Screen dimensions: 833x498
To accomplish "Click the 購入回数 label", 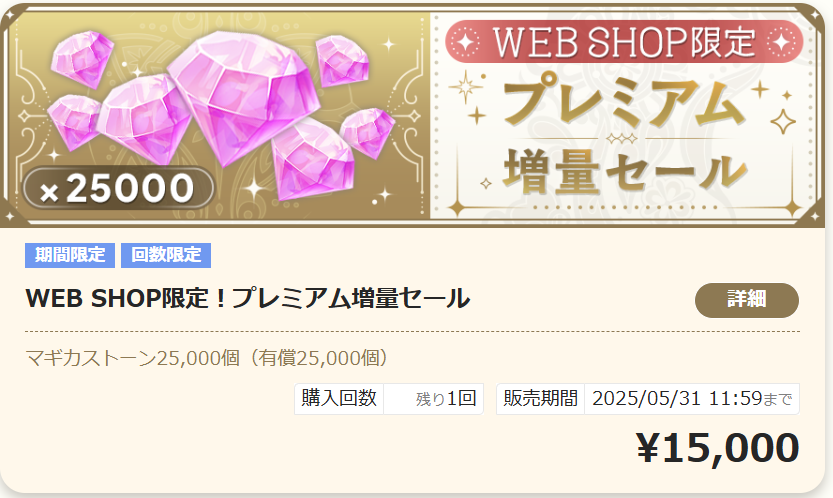I will [x=339, y=399].
